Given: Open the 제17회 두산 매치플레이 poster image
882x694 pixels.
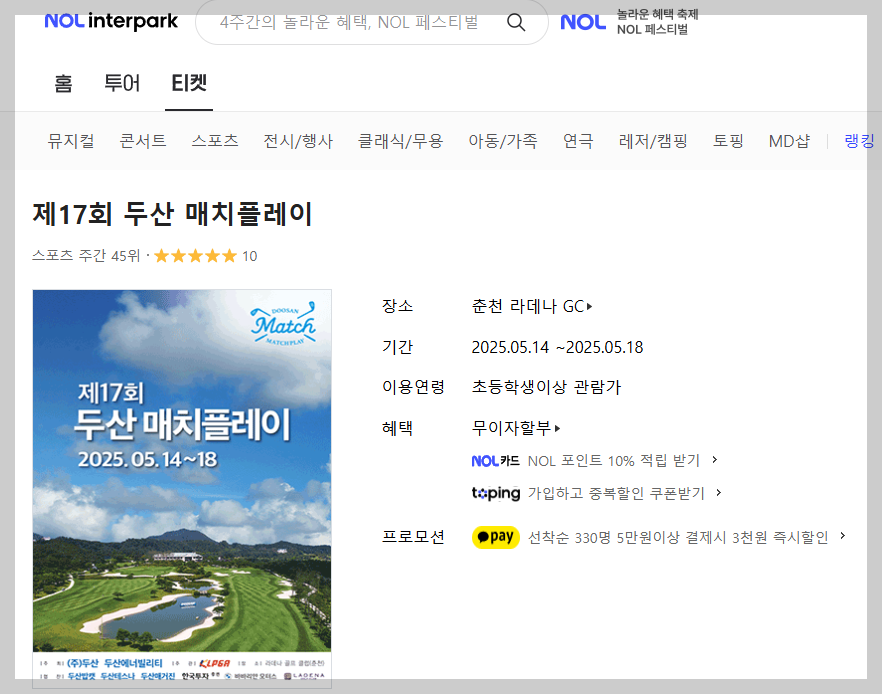Looking at the screenshot, I should click(x=182, y=488).
